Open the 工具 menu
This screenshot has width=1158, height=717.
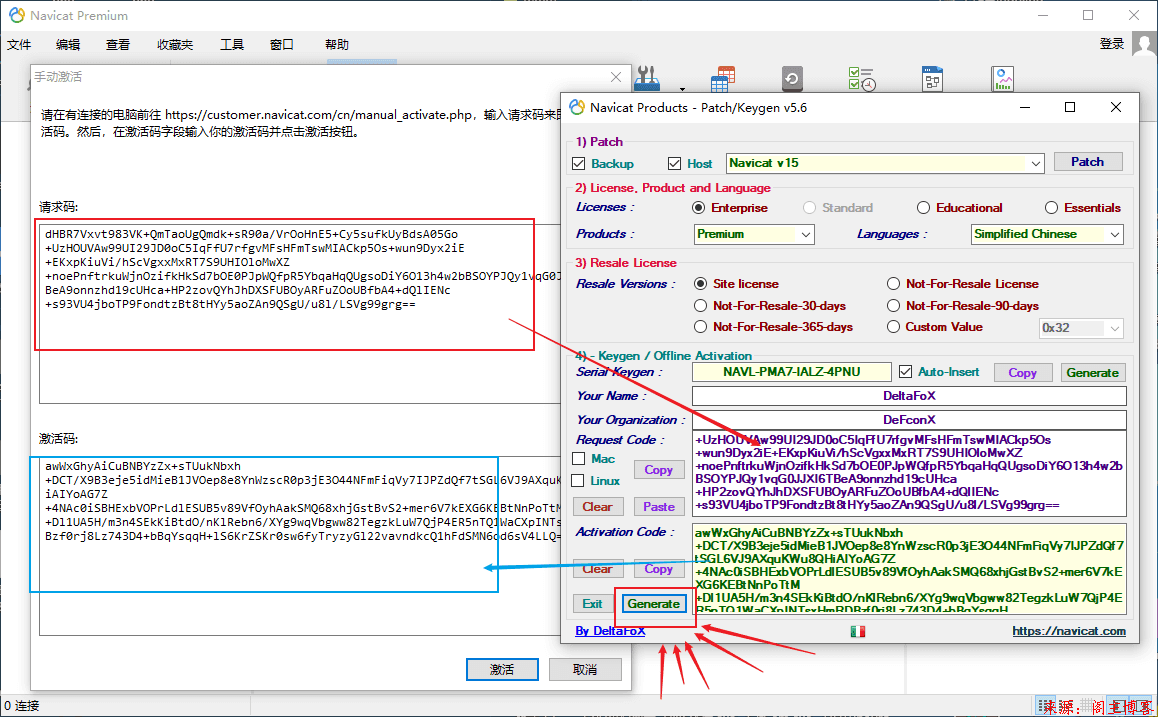pos(232,45)
